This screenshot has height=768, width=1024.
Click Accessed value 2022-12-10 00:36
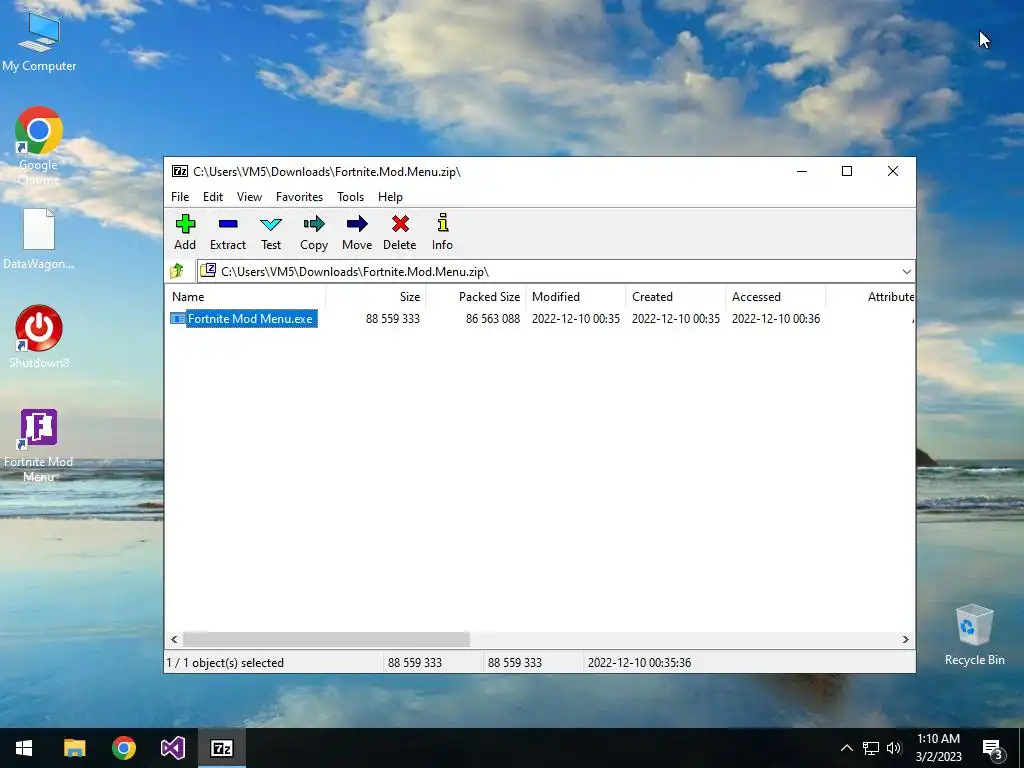[776, 319]
